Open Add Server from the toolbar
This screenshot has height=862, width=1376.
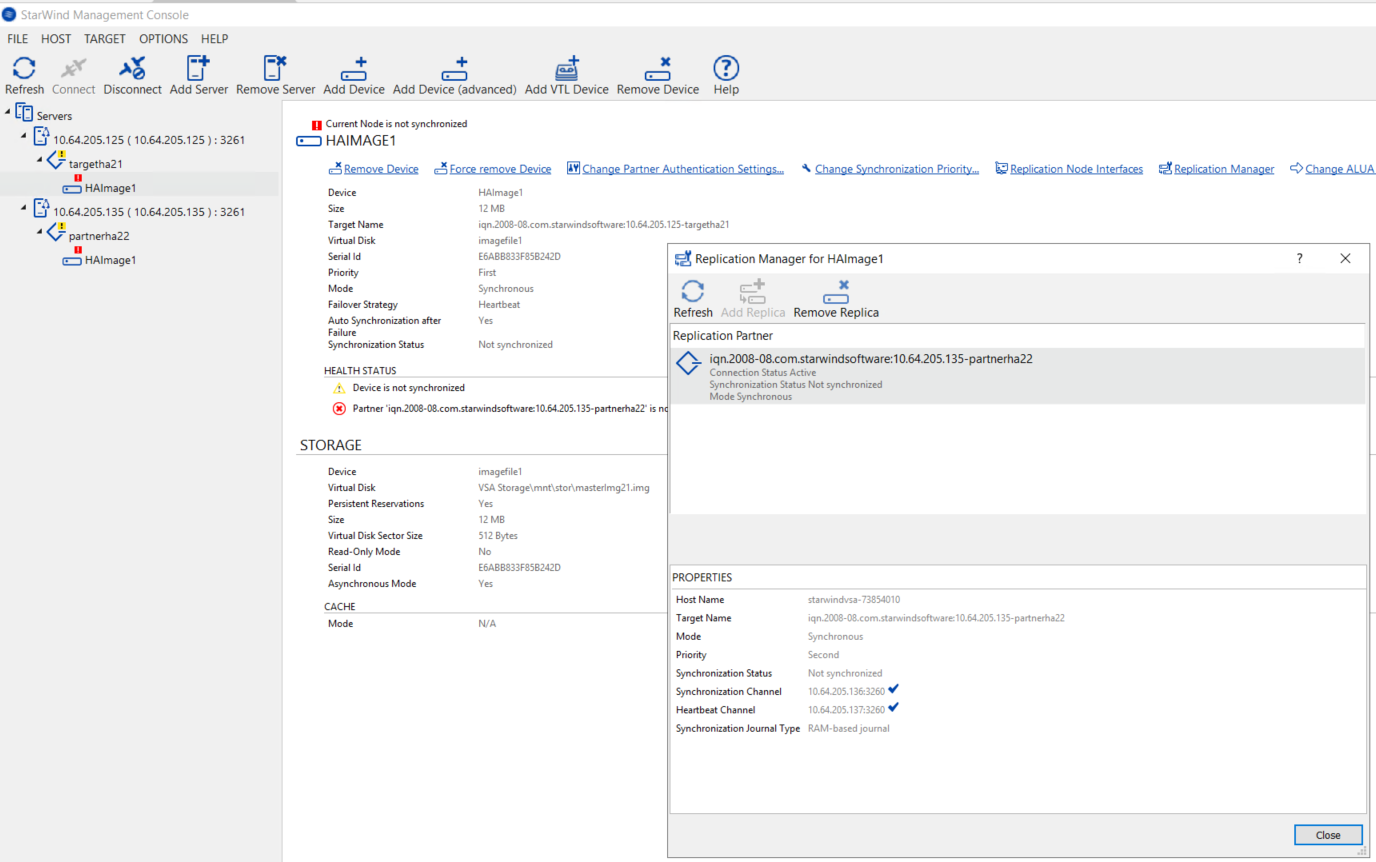pos(198,68)
